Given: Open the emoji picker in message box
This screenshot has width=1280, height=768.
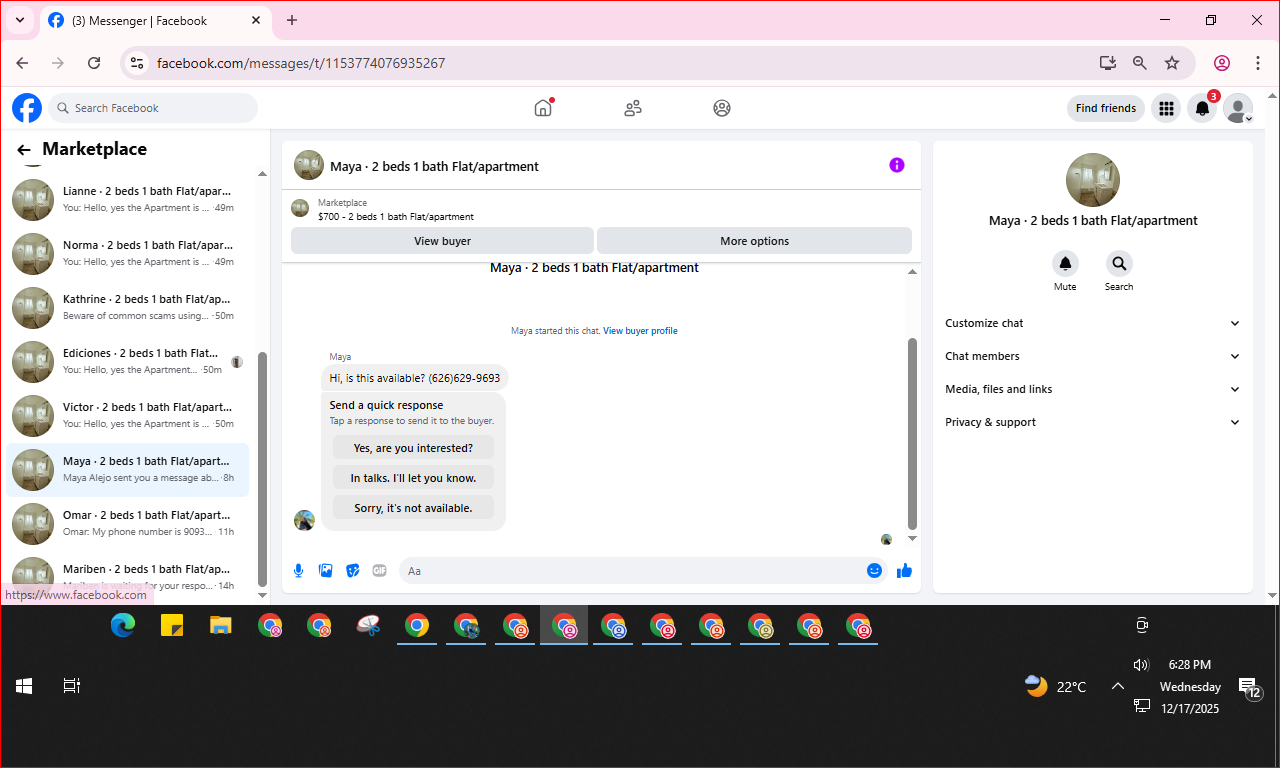Looking at the screenshot, I should pyautogui.click(x=875, y=570).
